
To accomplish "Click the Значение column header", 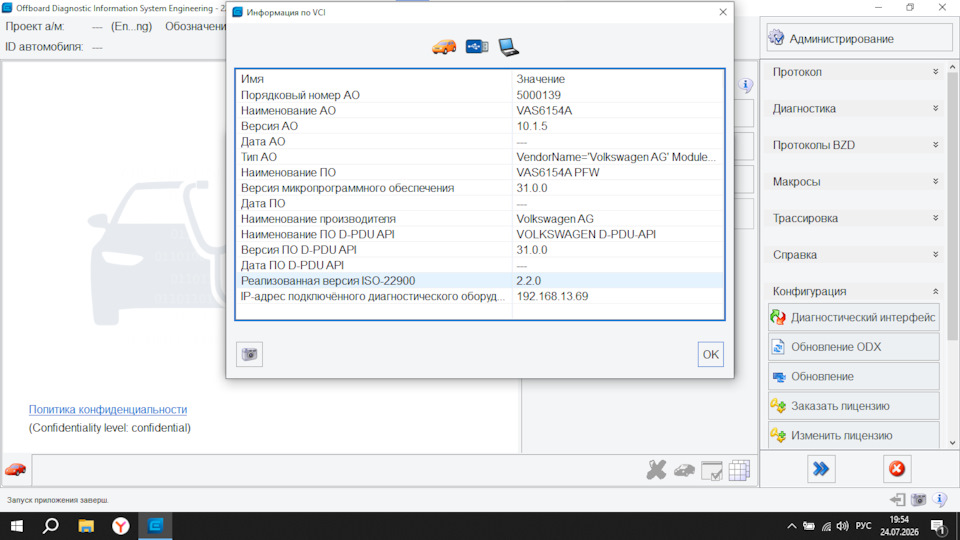I will [x=618, y=79].
